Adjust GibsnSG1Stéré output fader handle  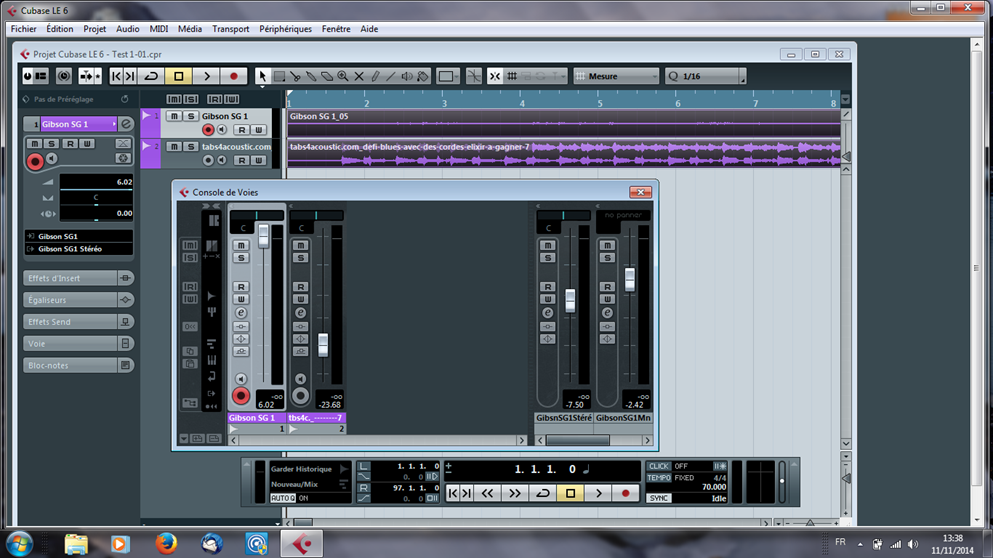(x=570, y=300)
